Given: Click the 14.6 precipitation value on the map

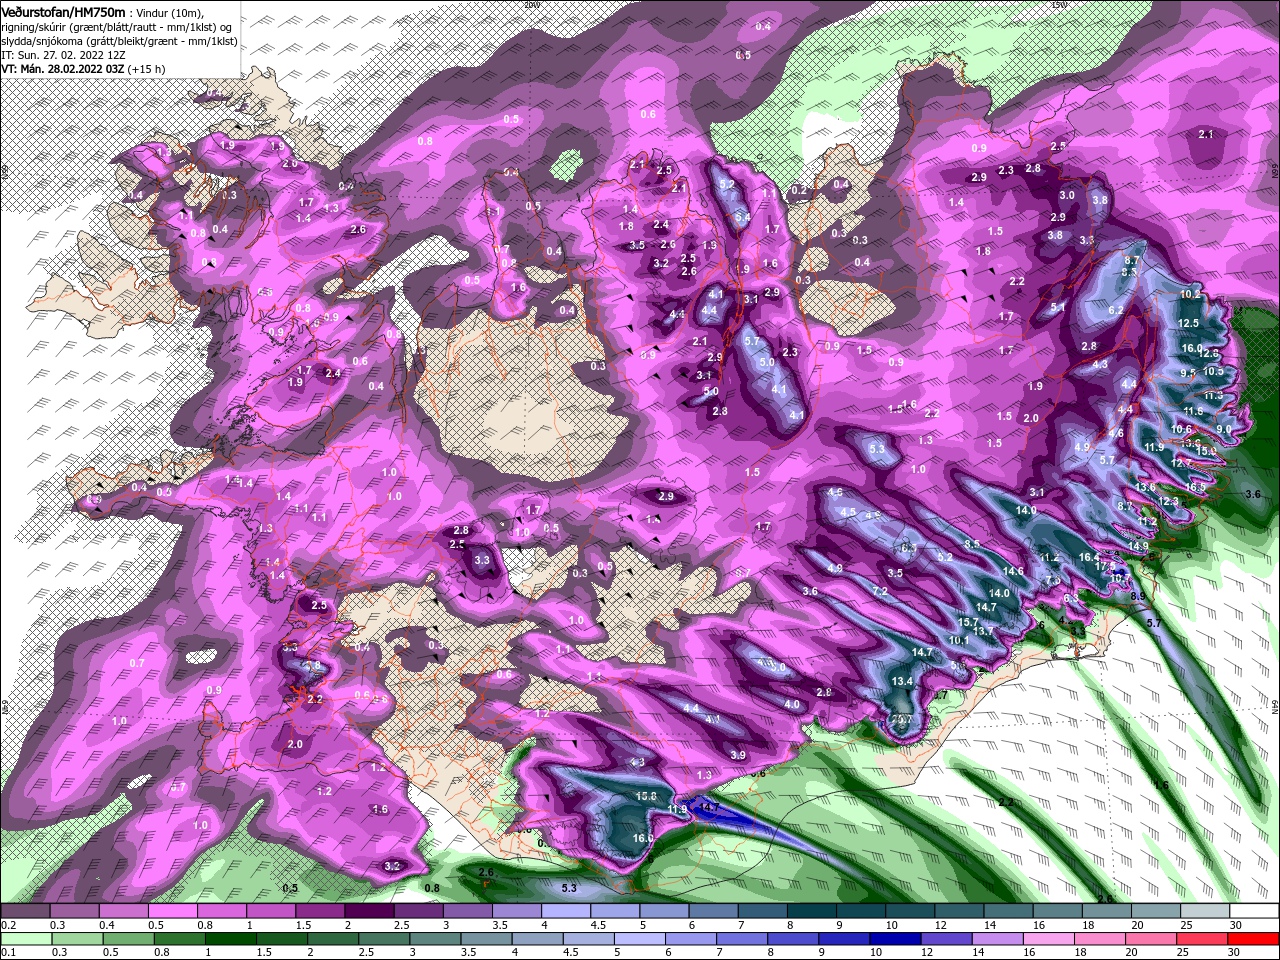Looking at the screenshot, I should (1013, 571).
